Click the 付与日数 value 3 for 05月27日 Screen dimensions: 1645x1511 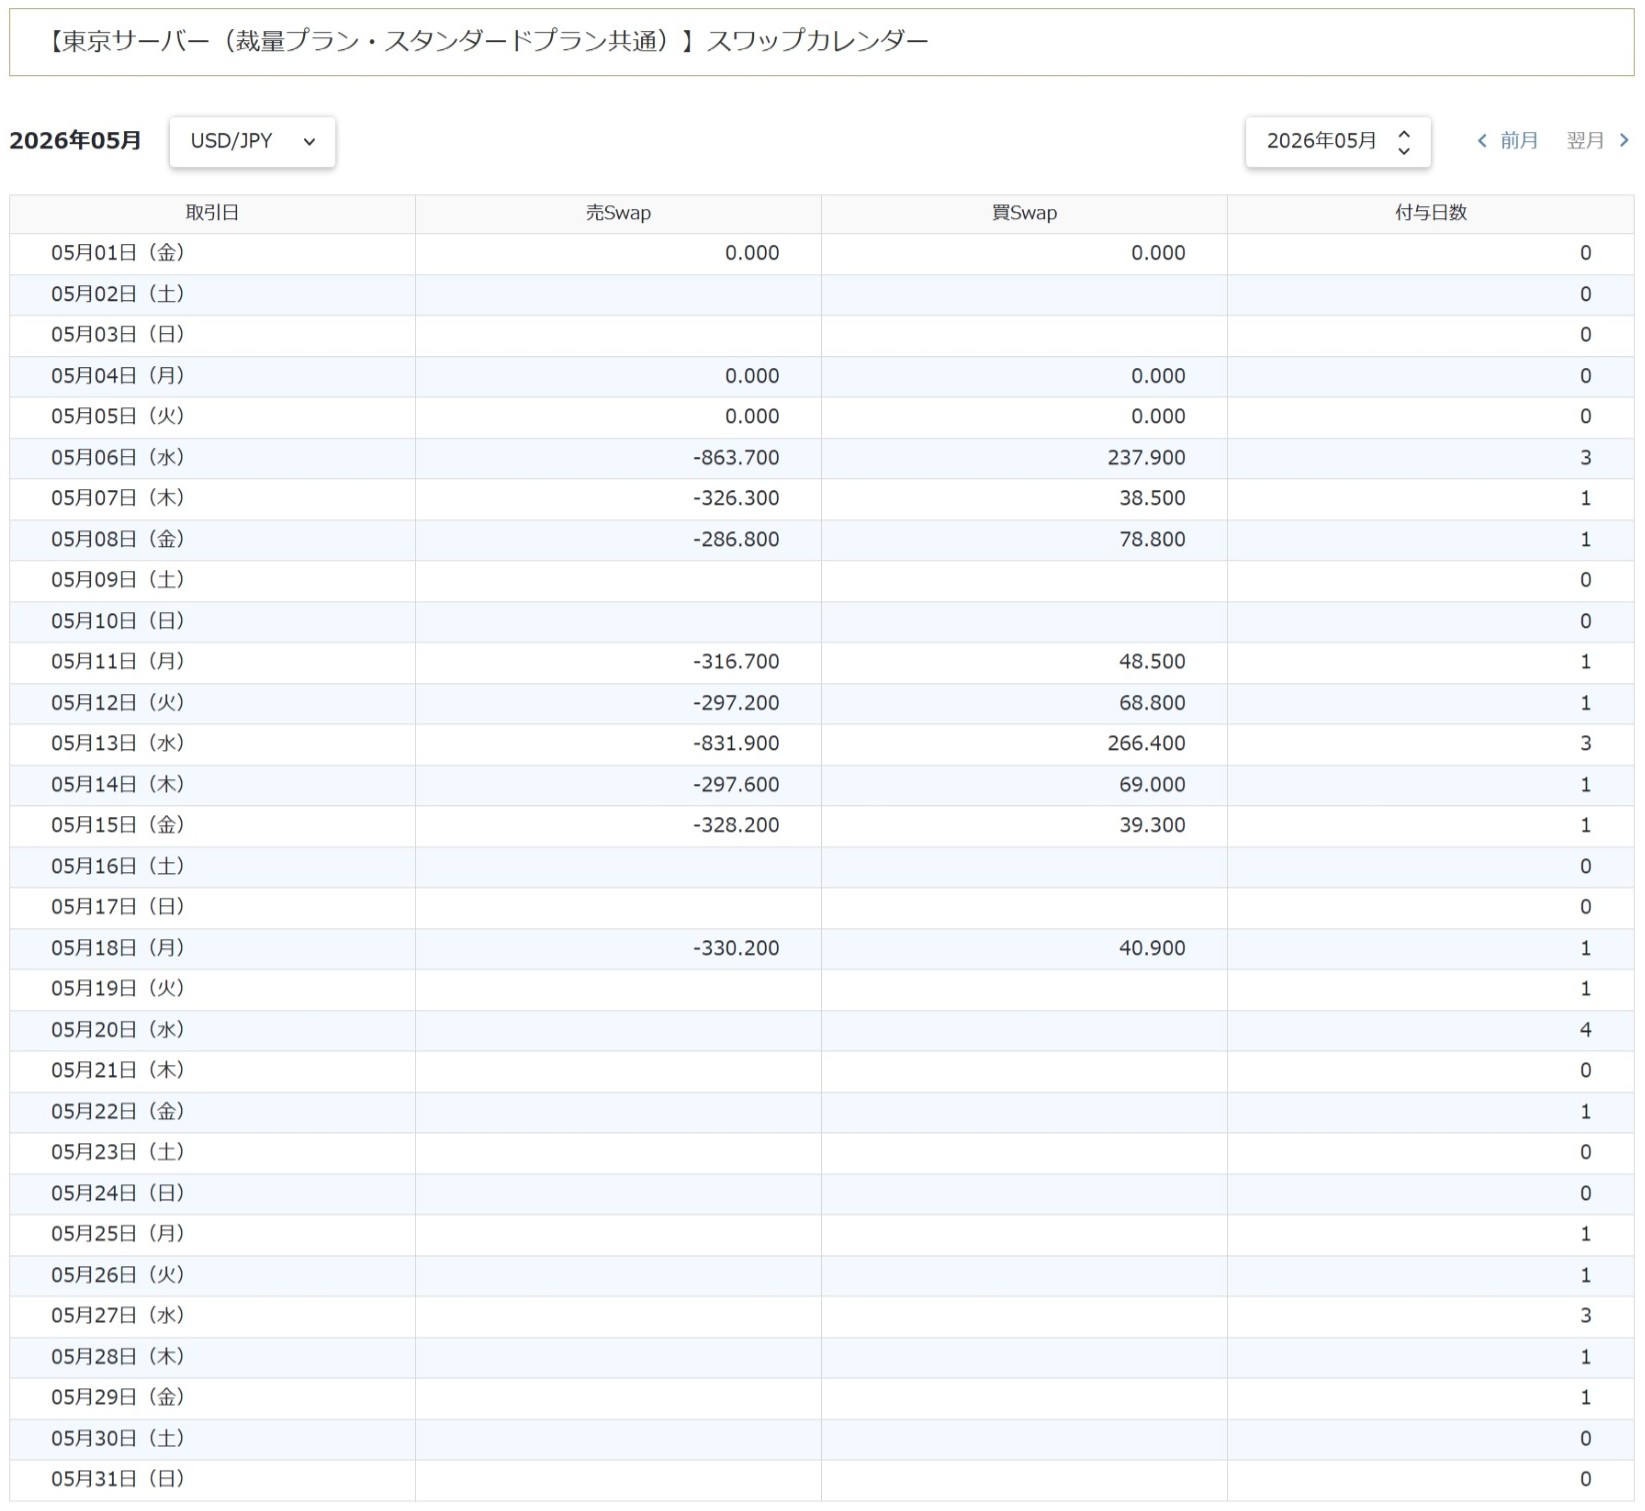[x=1585, y=1316]
